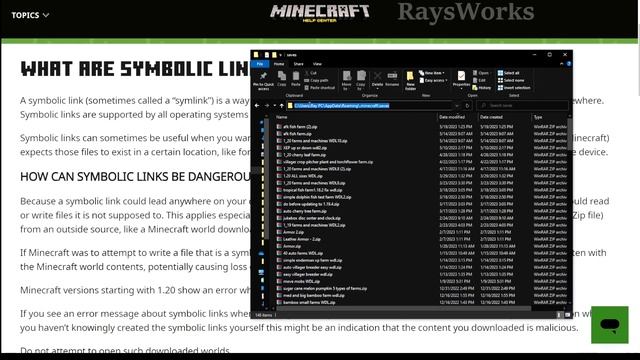Click the Delete ribbon icon

pos(378,79)
